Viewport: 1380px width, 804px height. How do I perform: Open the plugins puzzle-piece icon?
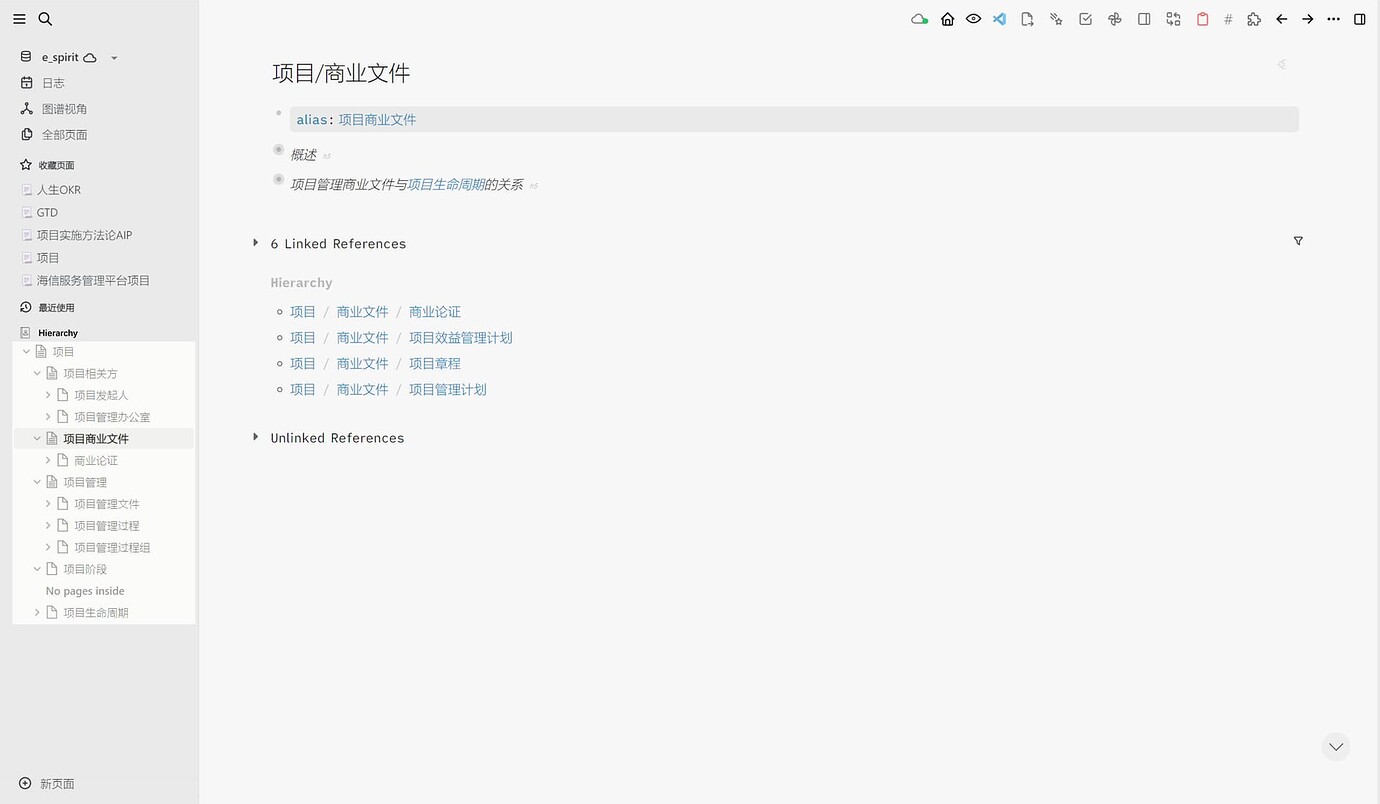coord(1254,18)
